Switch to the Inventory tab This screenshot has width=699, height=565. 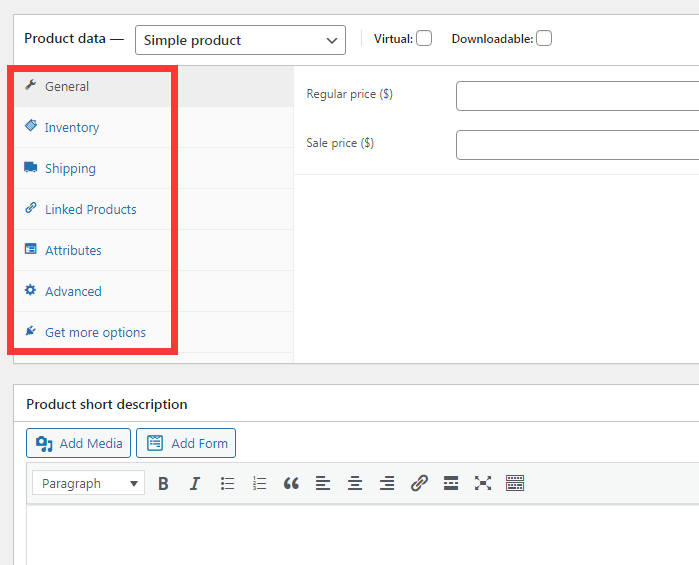pyautogui.click(x=154, y=127)
